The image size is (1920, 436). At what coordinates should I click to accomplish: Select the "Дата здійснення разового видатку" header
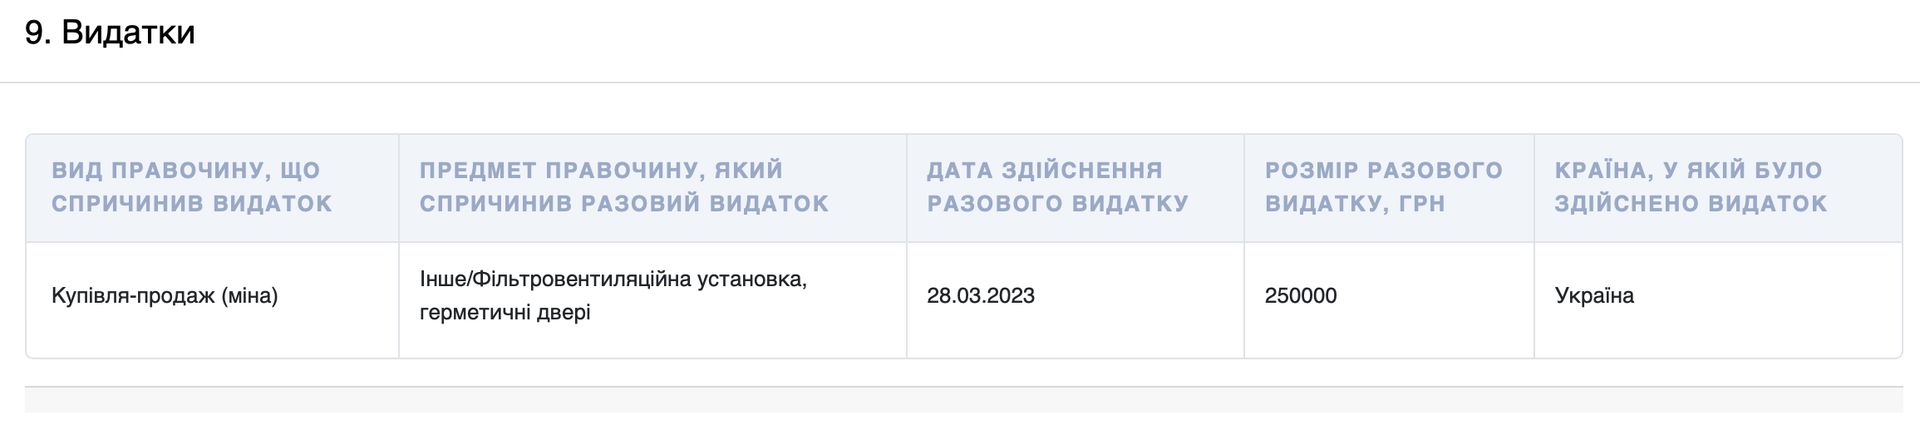click(1057, 187)
